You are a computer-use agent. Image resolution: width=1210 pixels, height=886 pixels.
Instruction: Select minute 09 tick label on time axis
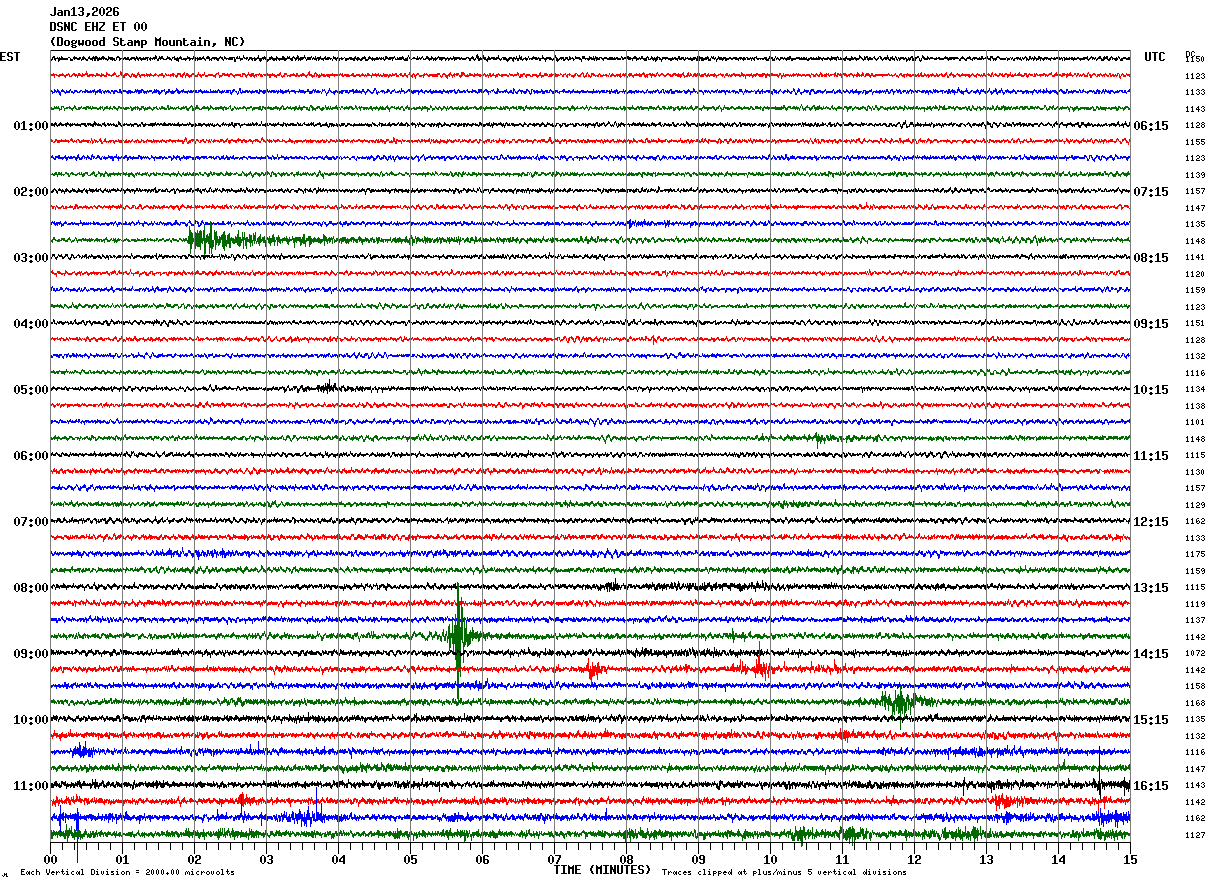point(698,859)
